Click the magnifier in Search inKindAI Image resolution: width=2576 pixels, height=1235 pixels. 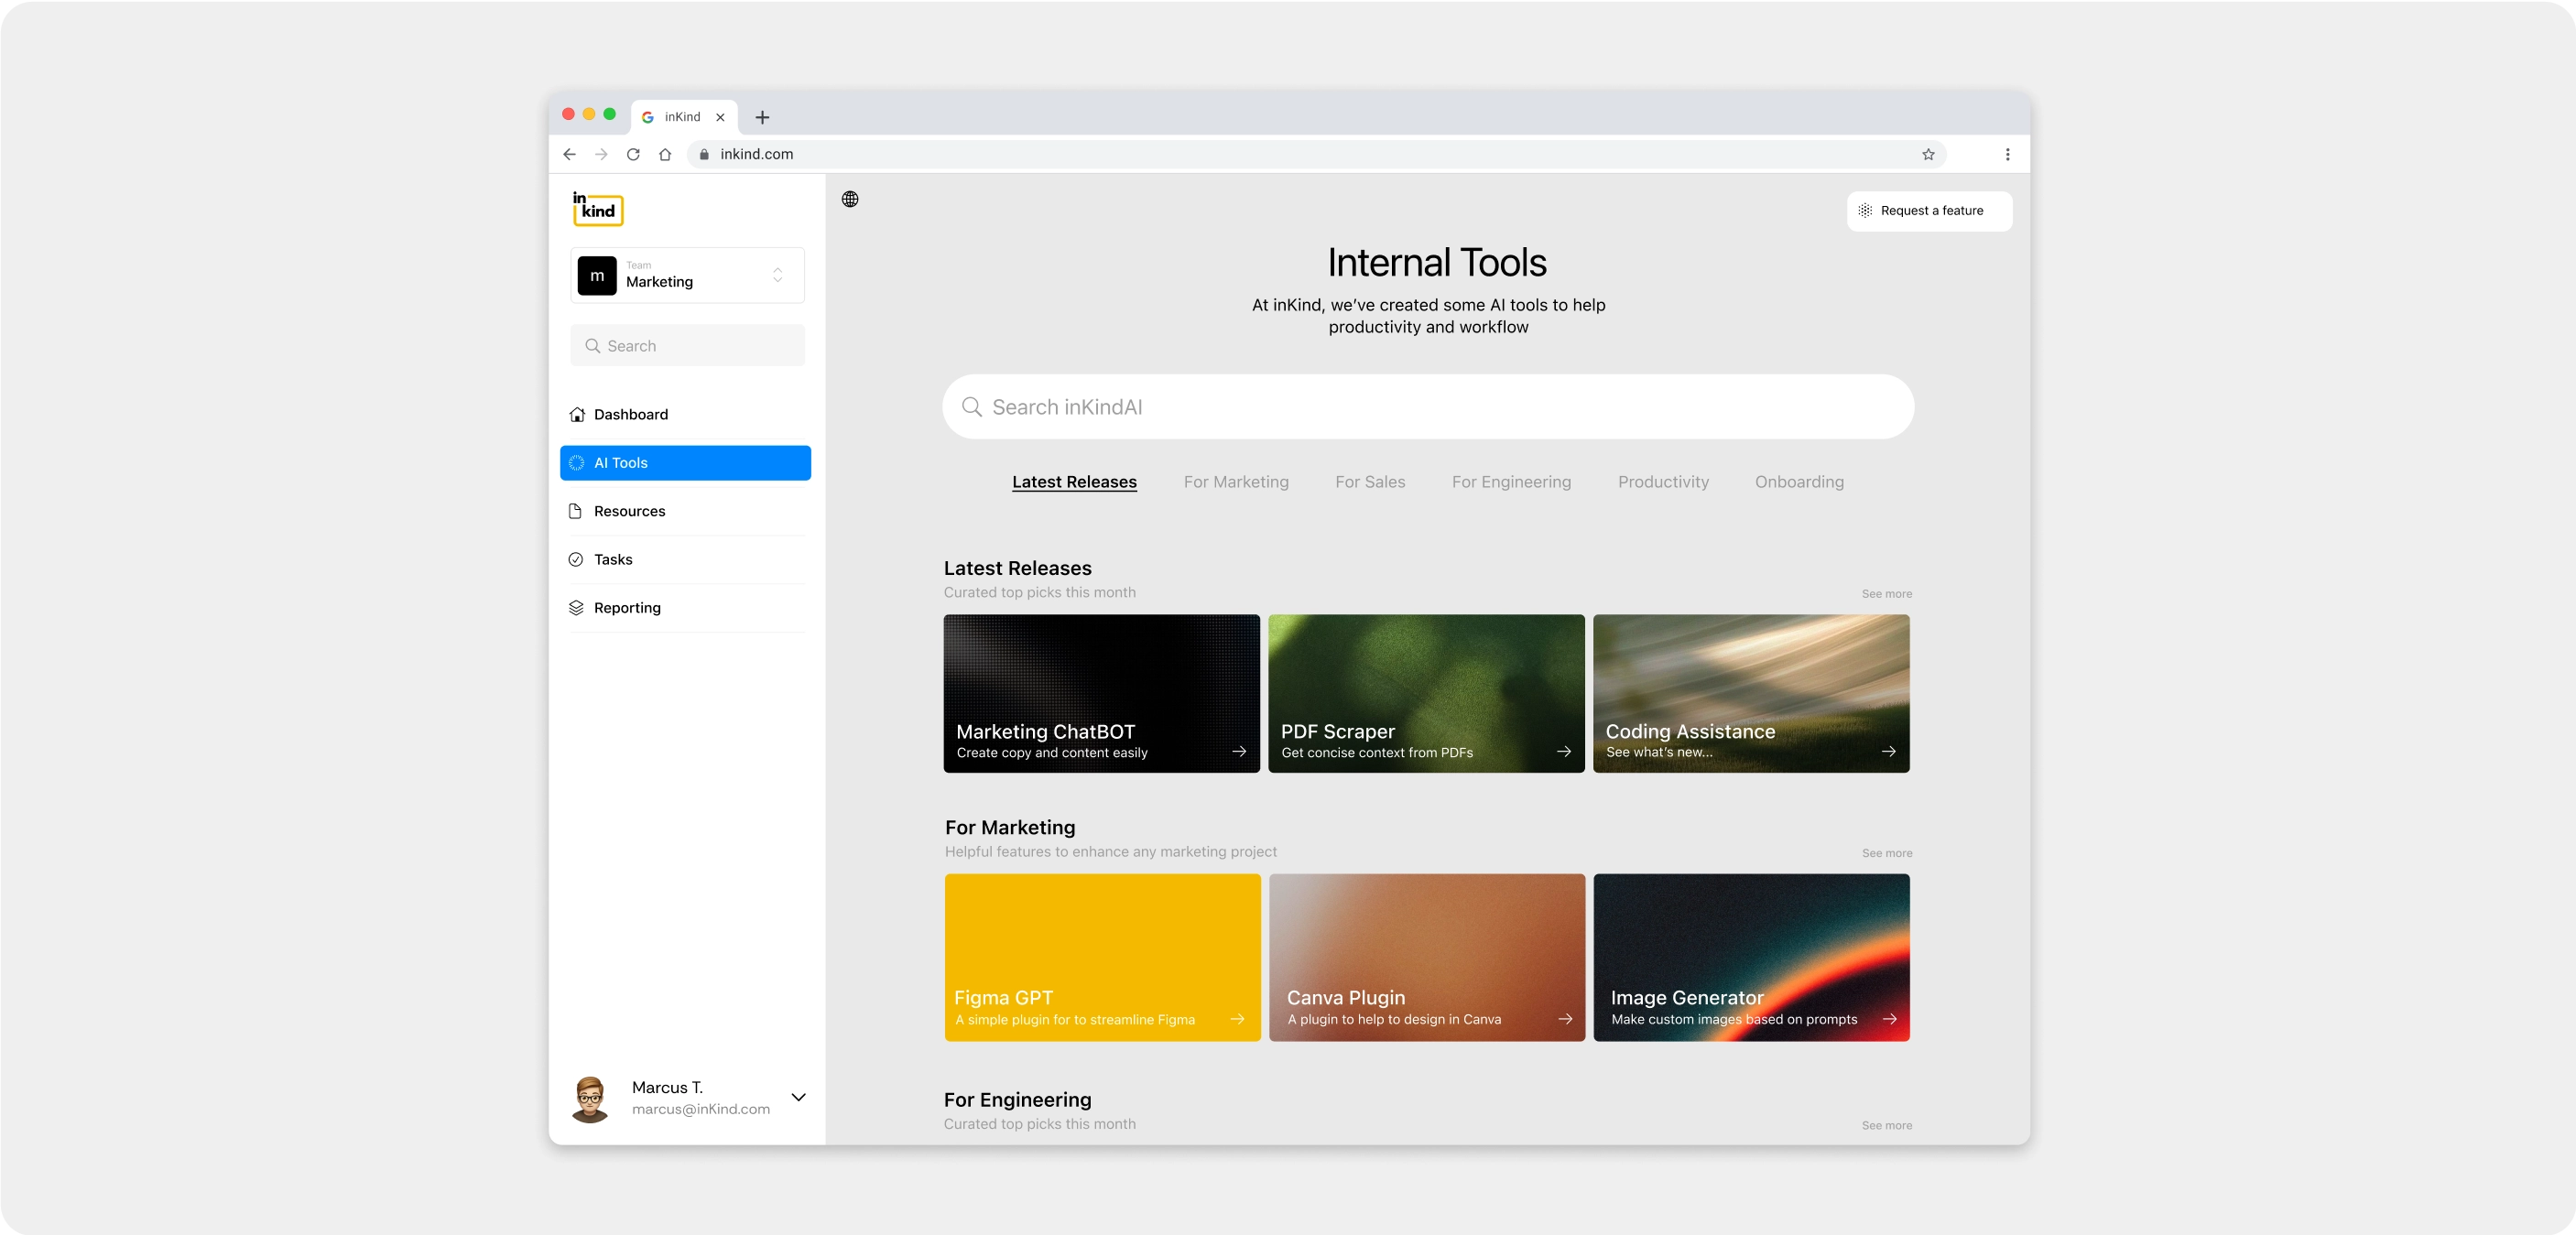pyautogui.click(x=972, y=407)
